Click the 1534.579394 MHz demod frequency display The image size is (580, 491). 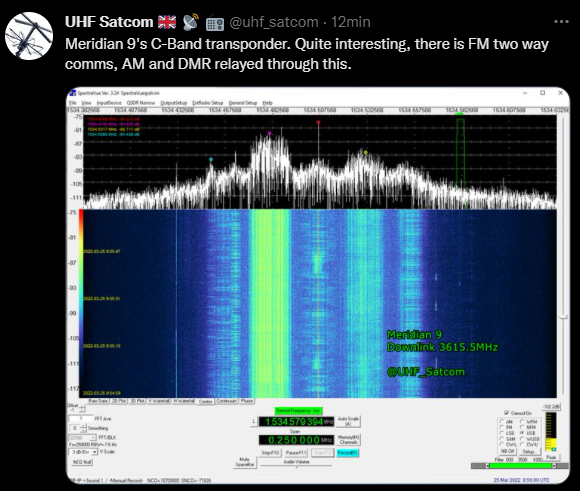pyautogui.click(x=296, y=421)
